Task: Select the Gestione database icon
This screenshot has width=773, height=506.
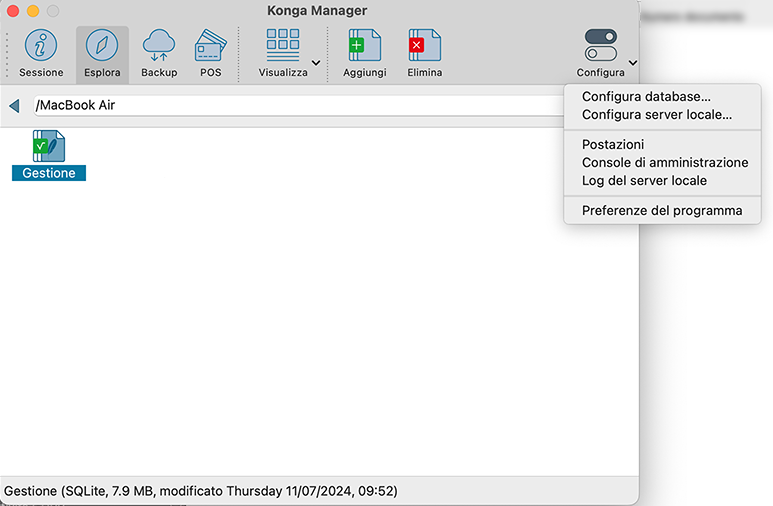Action: pos(49,146)
